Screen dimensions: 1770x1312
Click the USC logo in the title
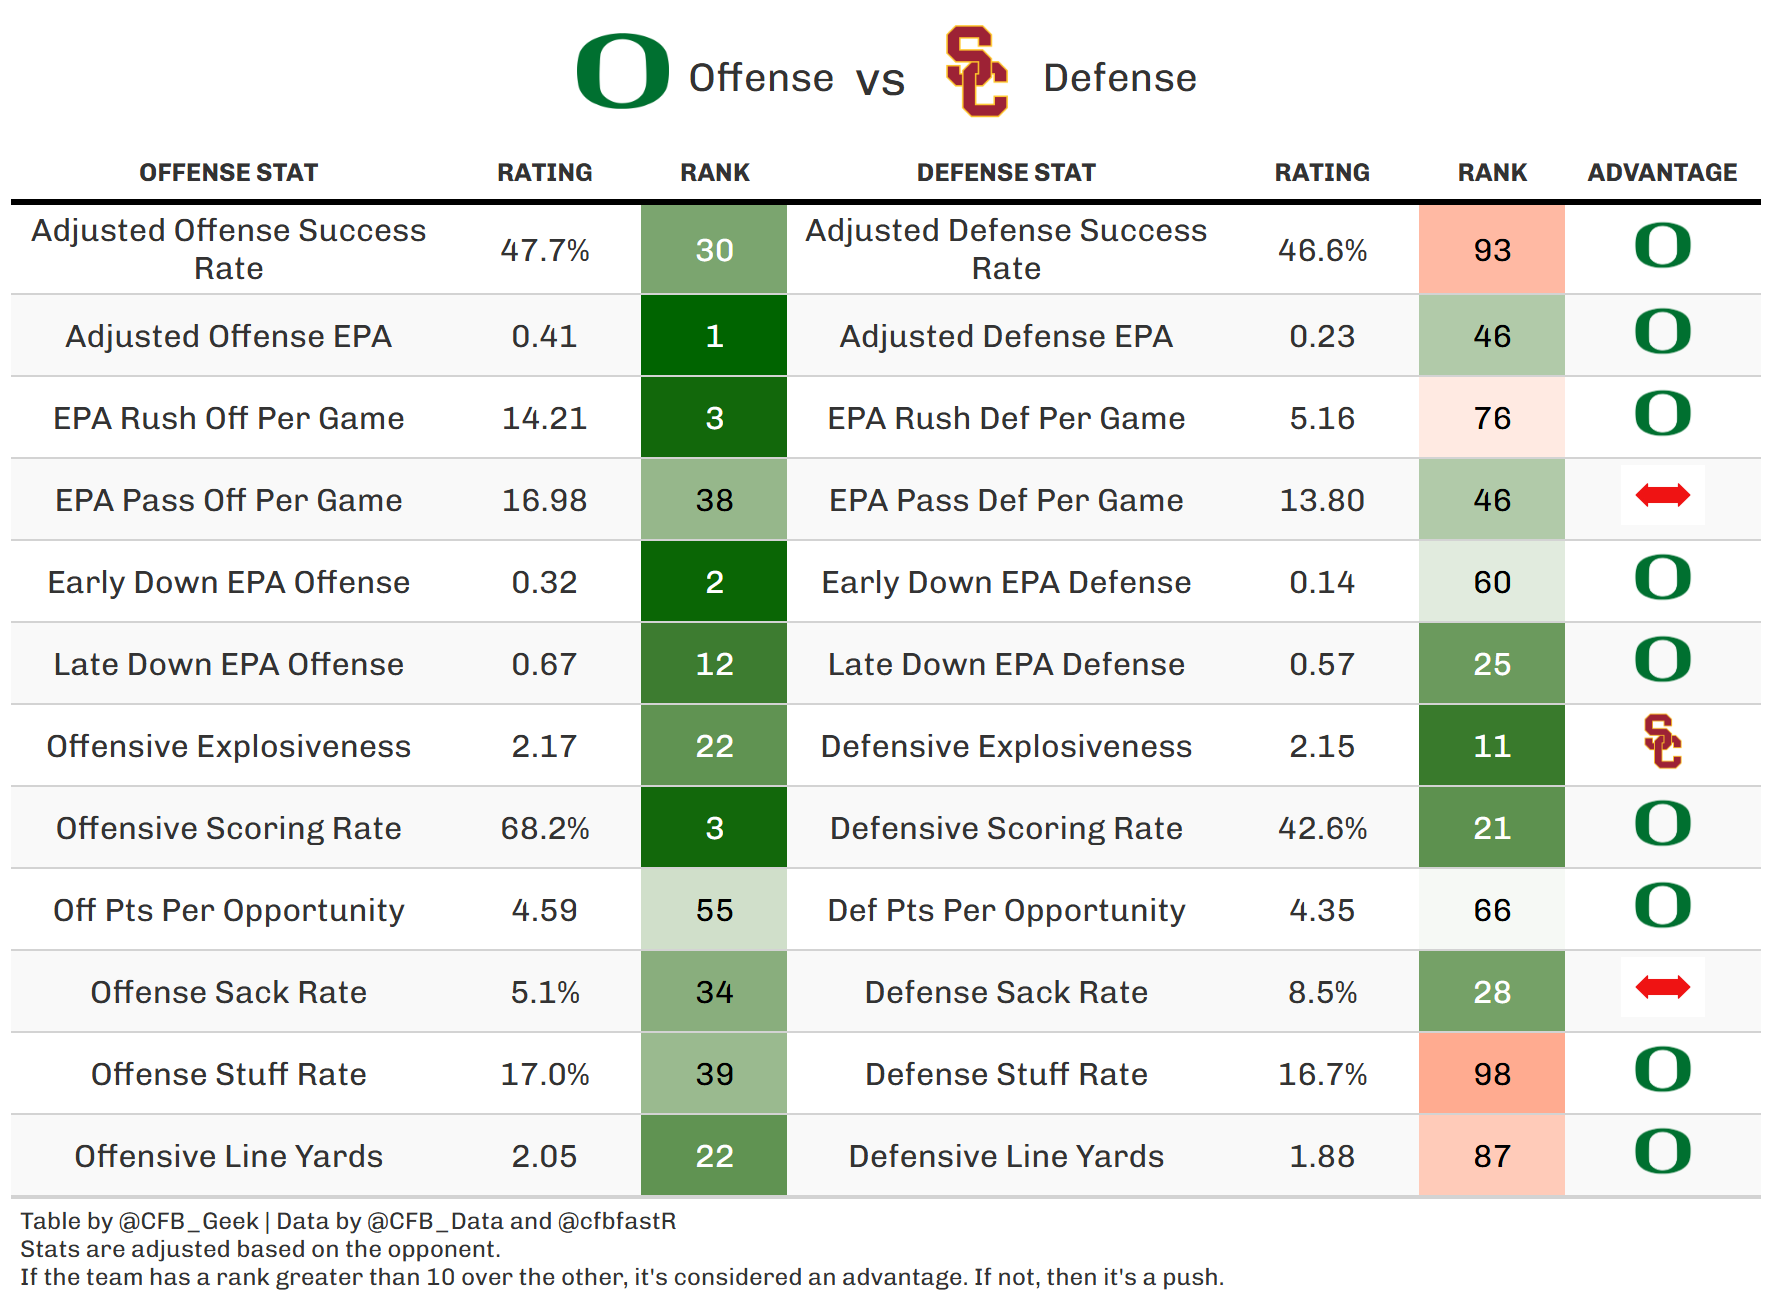click(x=976, y=71)
